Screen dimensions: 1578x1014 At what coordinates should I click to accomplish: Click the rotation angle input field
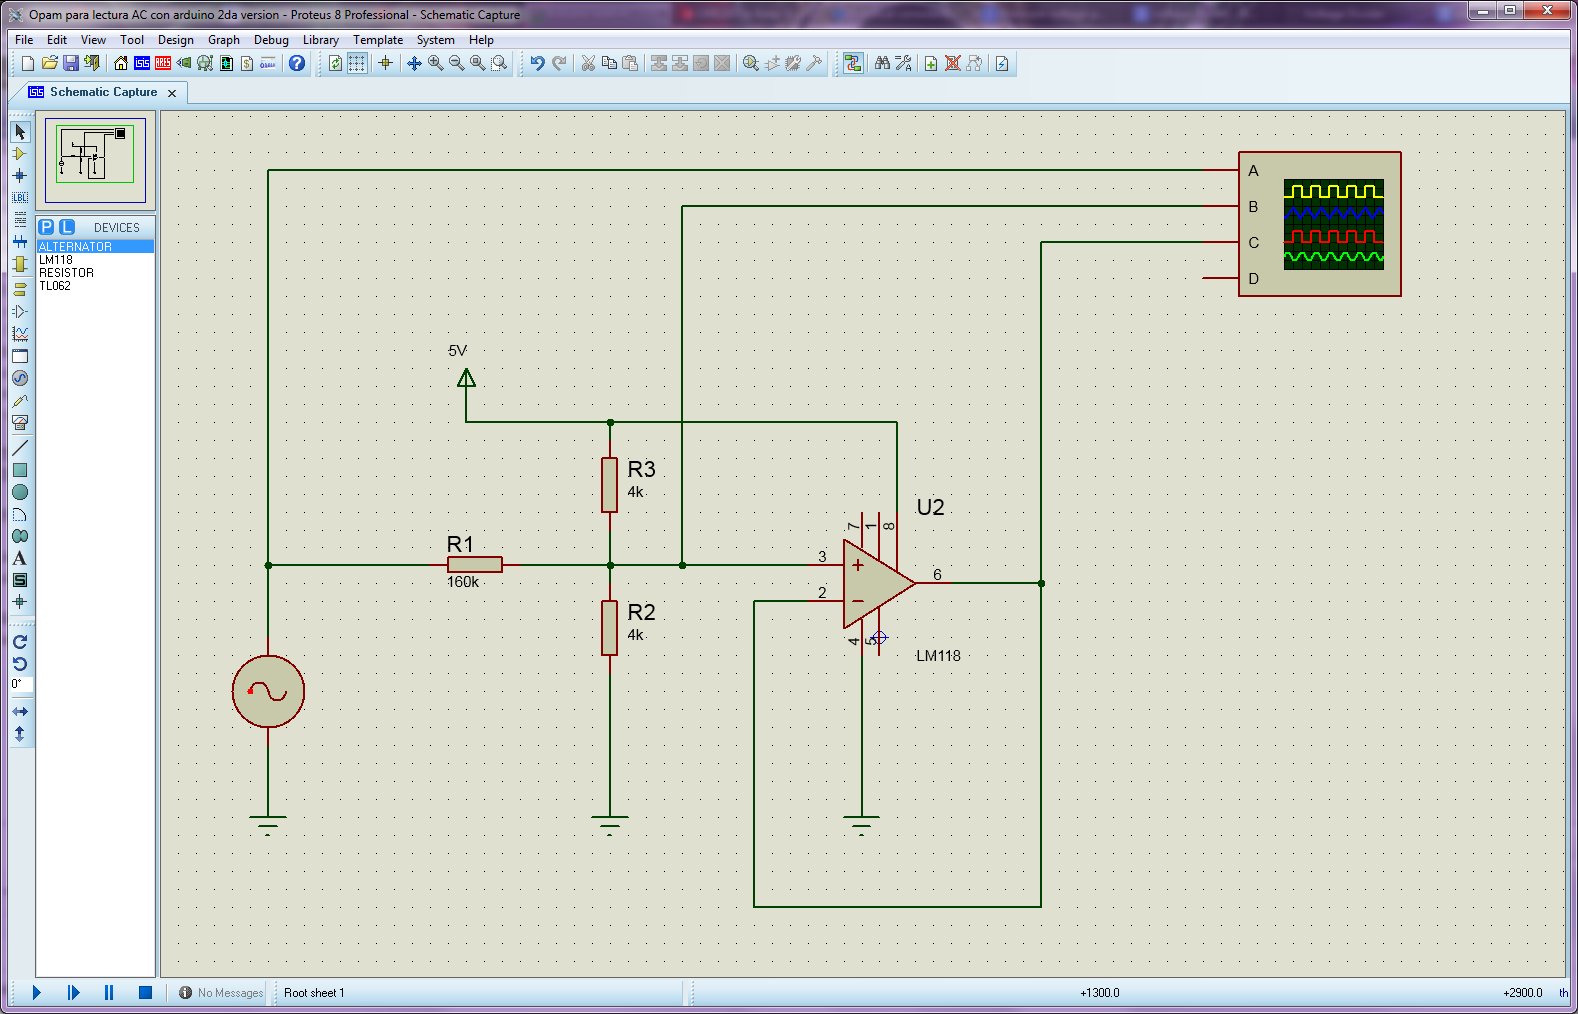point(22,685)
